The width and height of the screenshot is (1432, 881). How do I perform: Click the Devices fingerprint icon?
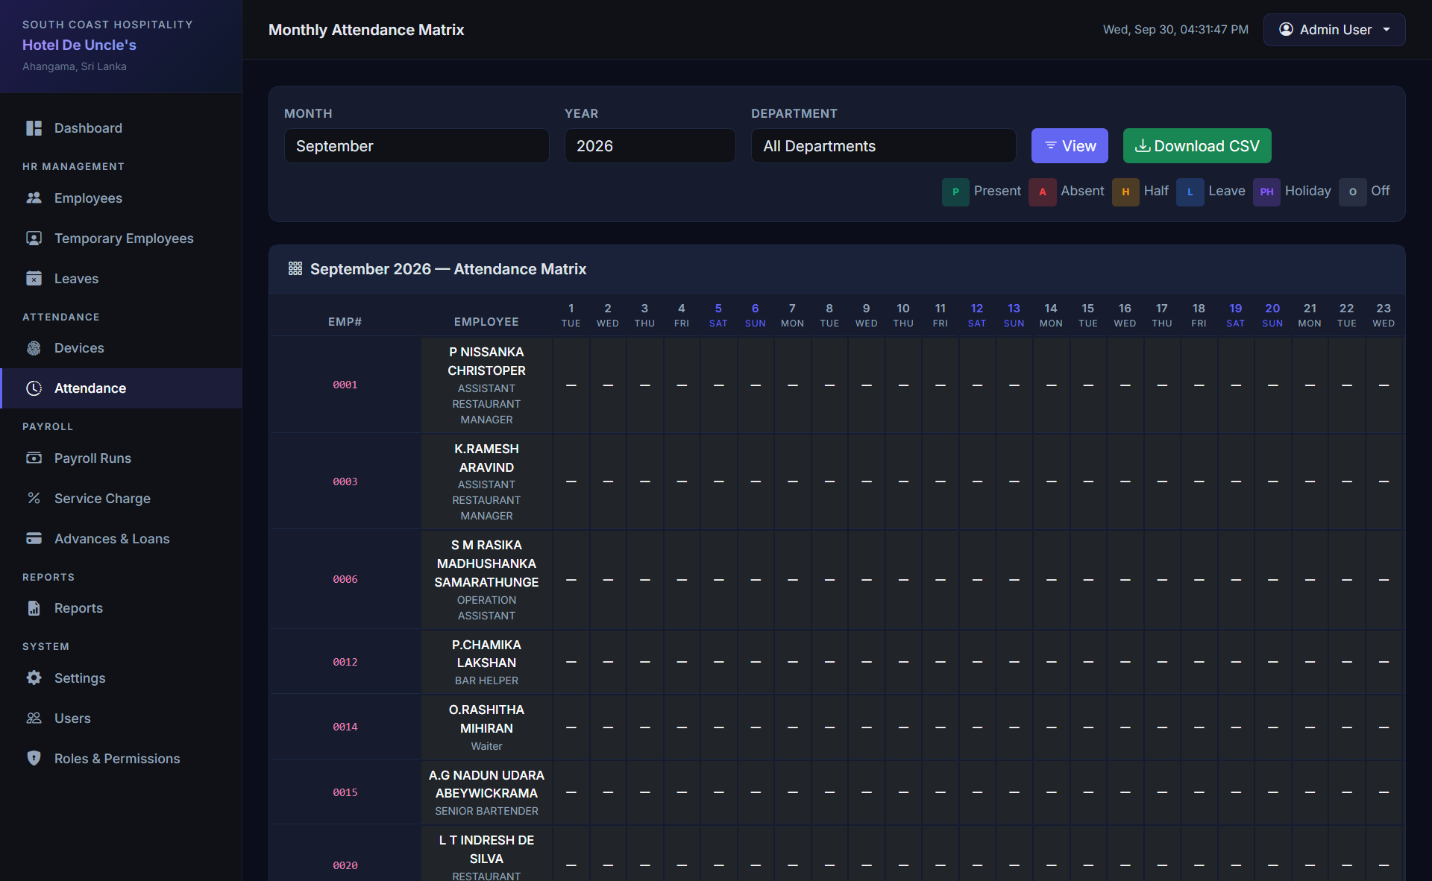(x=34, y=348)
